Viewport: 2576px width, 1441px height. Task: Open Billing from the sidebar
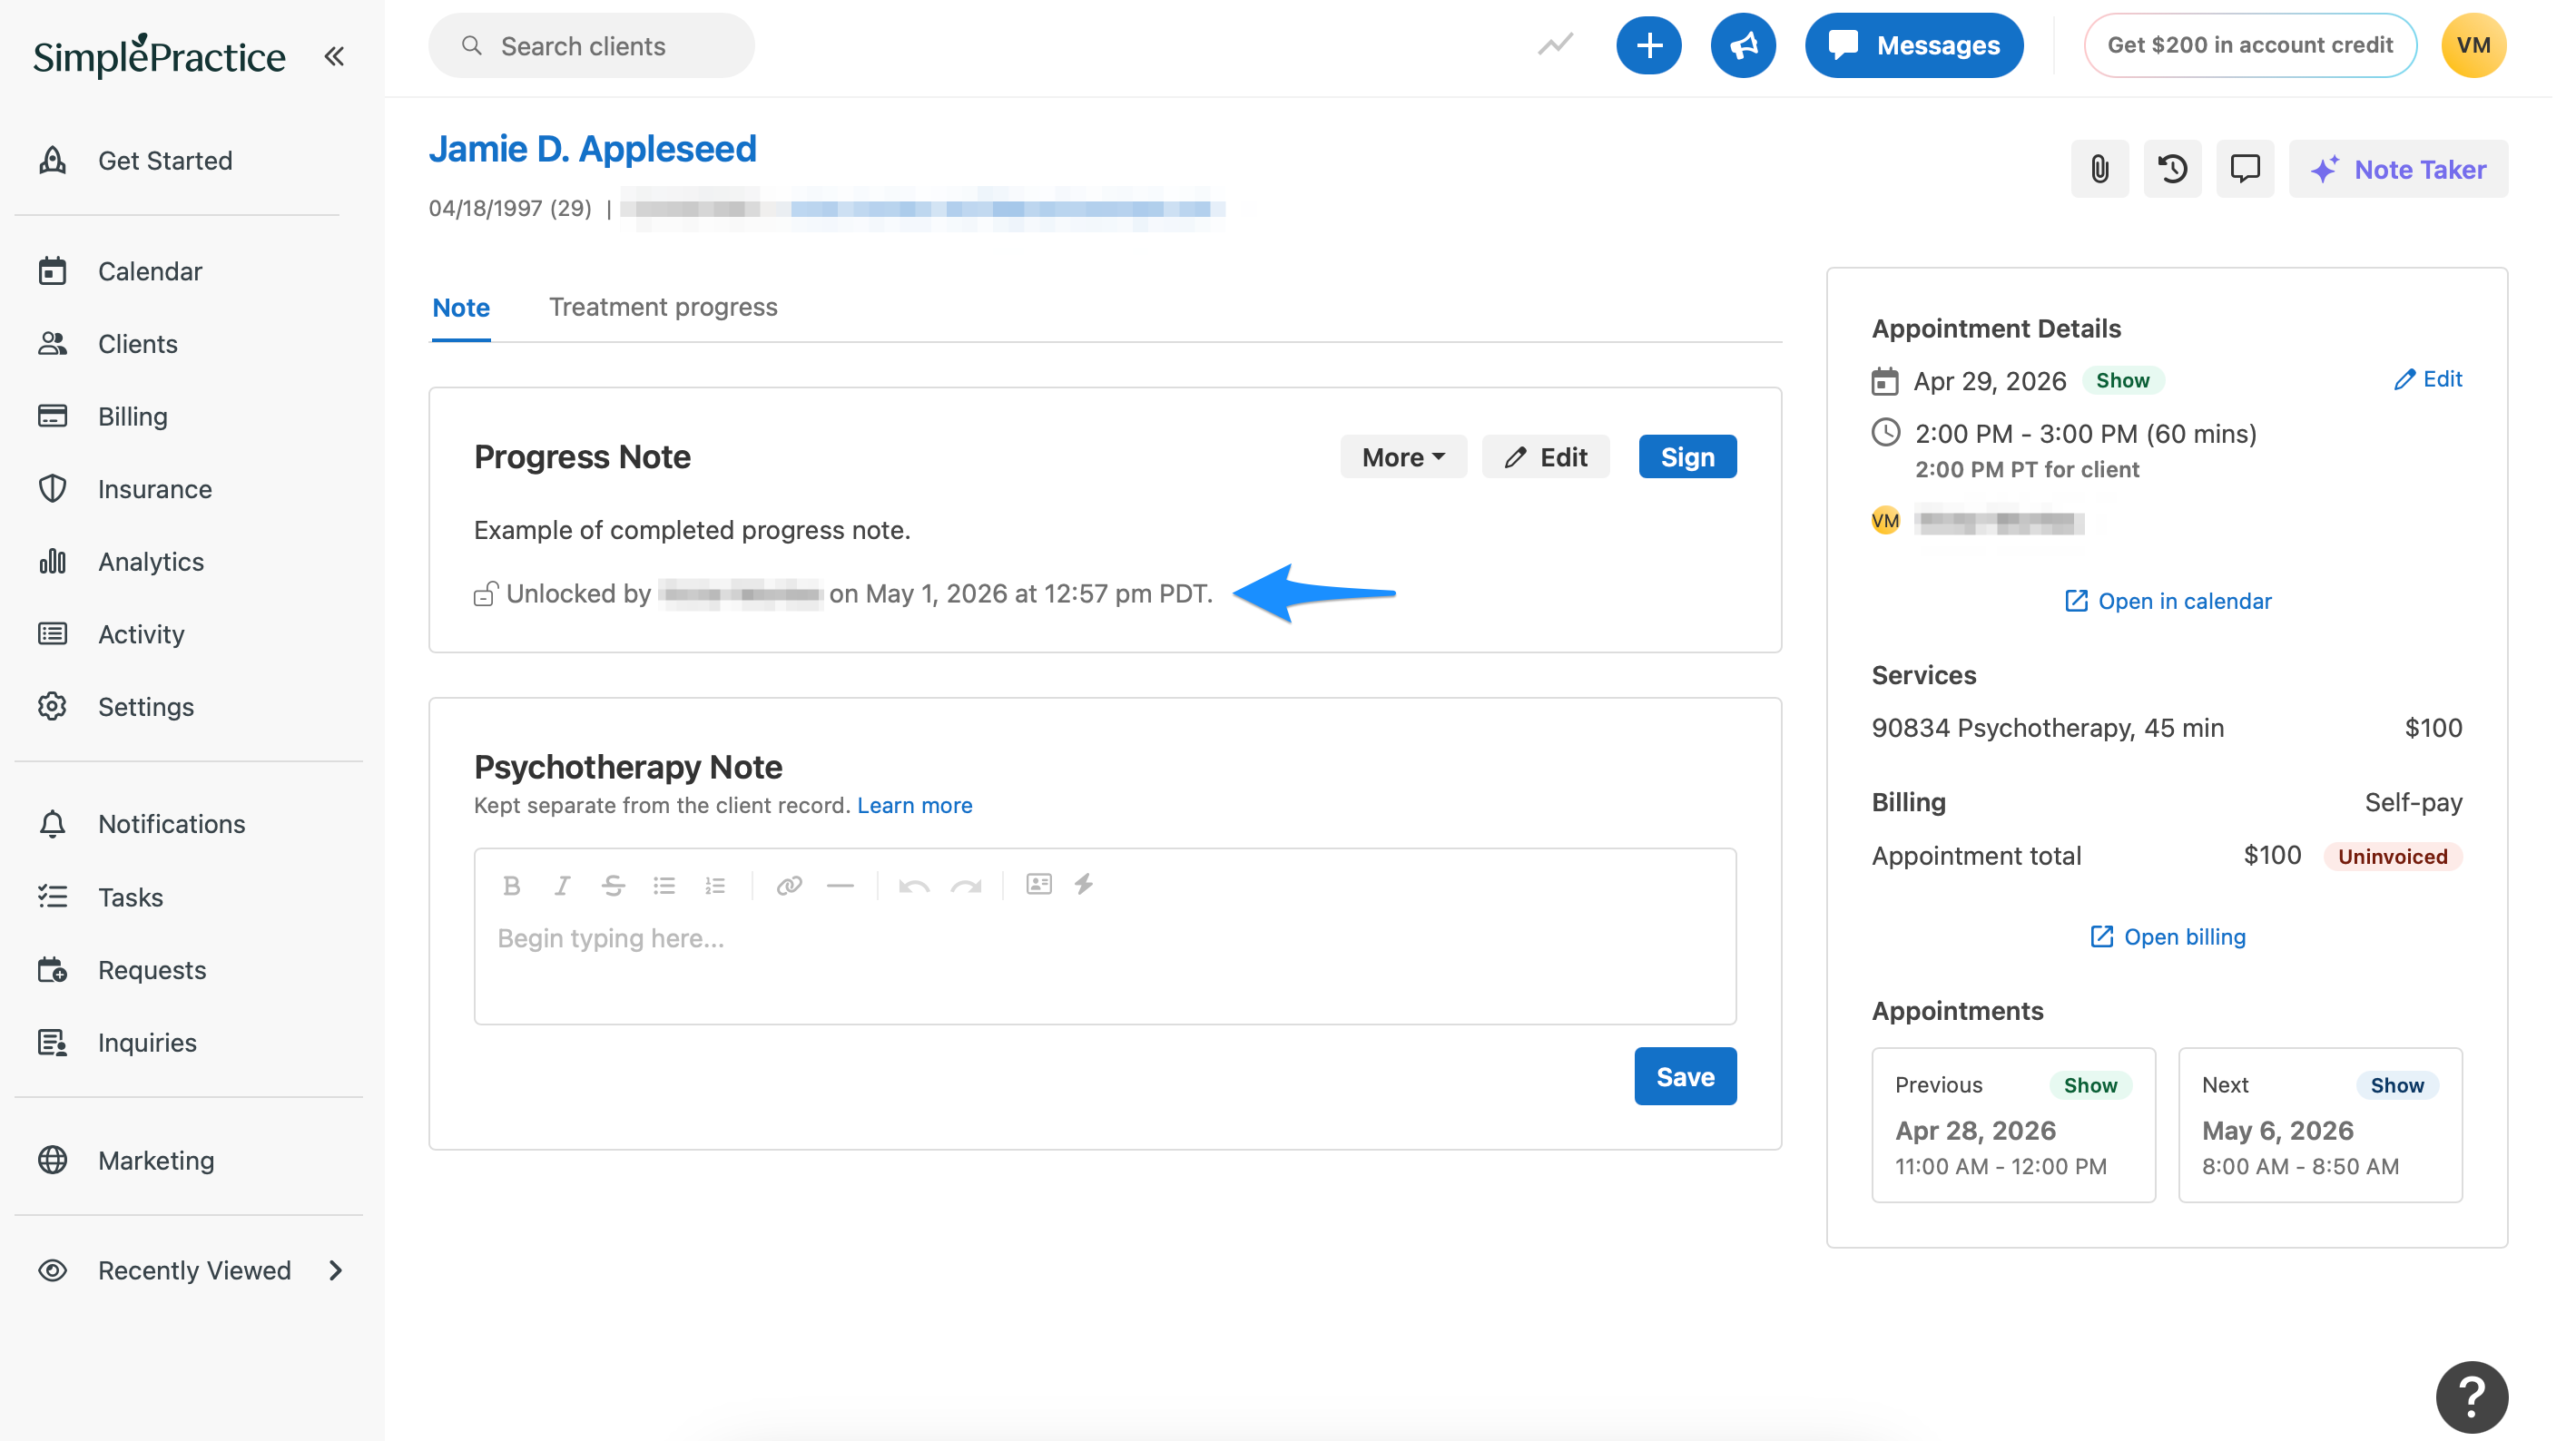click(132, 416)
